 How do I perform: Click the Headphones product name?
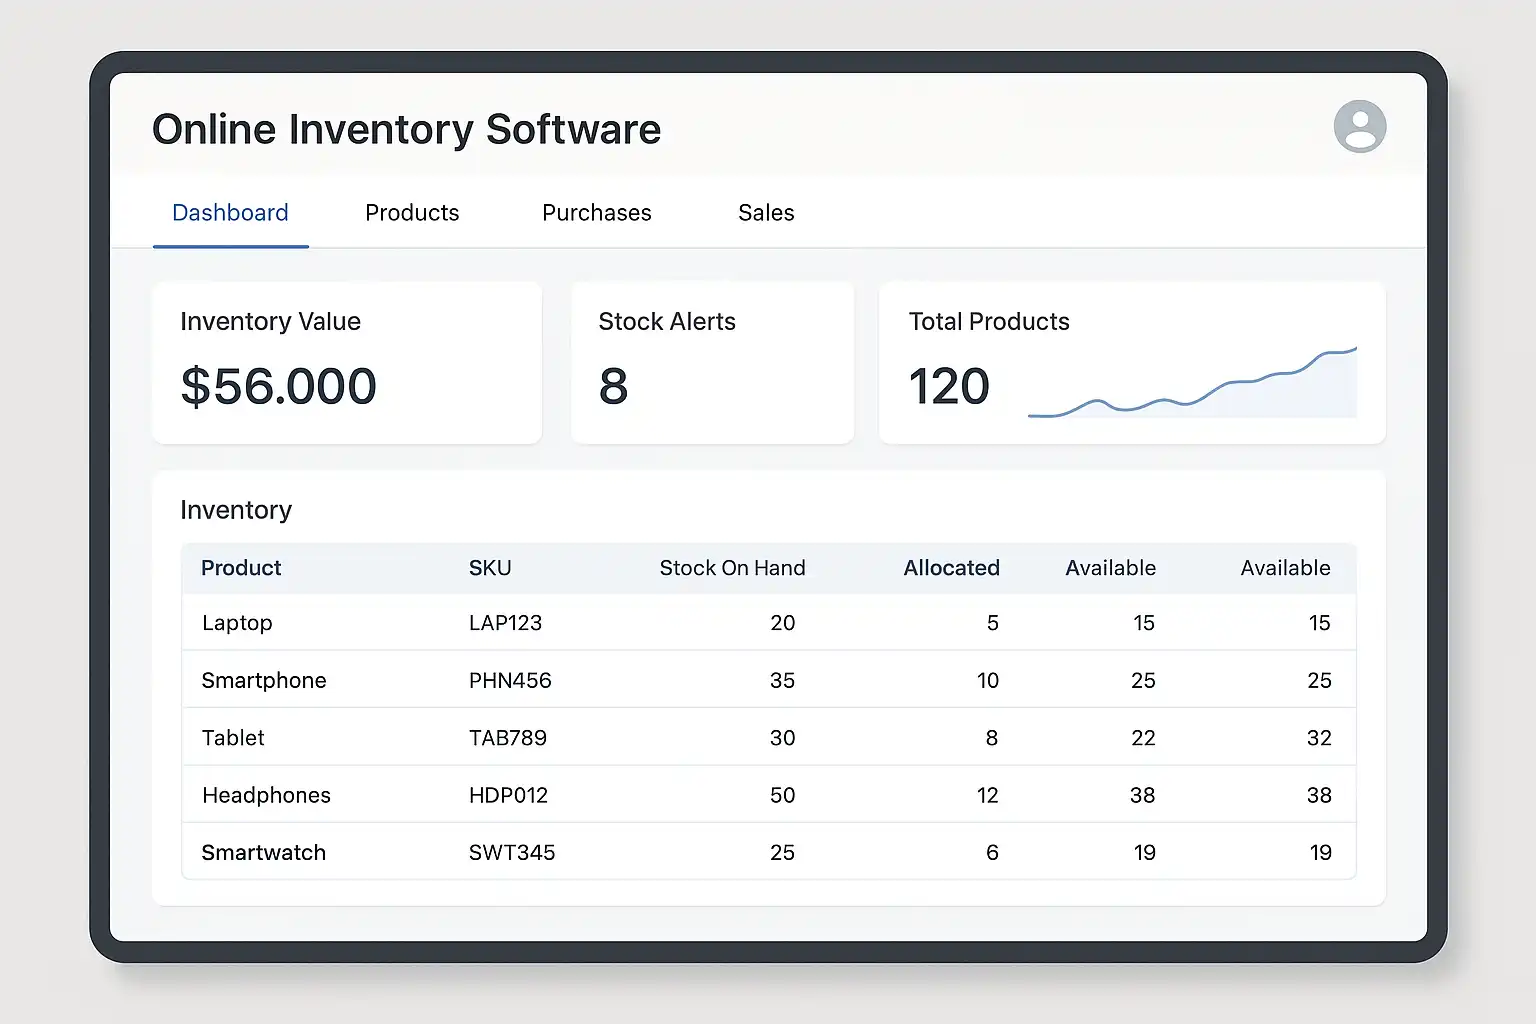click(266, 796)
